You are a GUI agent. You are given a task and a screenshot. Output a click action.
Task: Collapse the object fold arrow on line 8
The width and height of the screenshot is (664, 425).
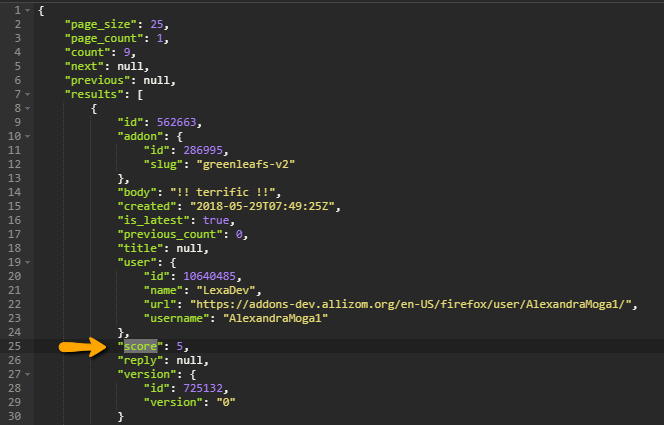(x=28, y=108)
